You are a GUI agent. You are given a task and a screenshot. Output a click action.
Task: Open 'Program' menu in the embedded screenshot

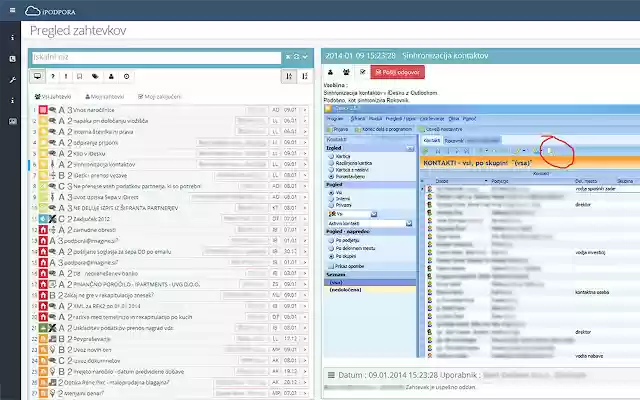click(335, 119)
